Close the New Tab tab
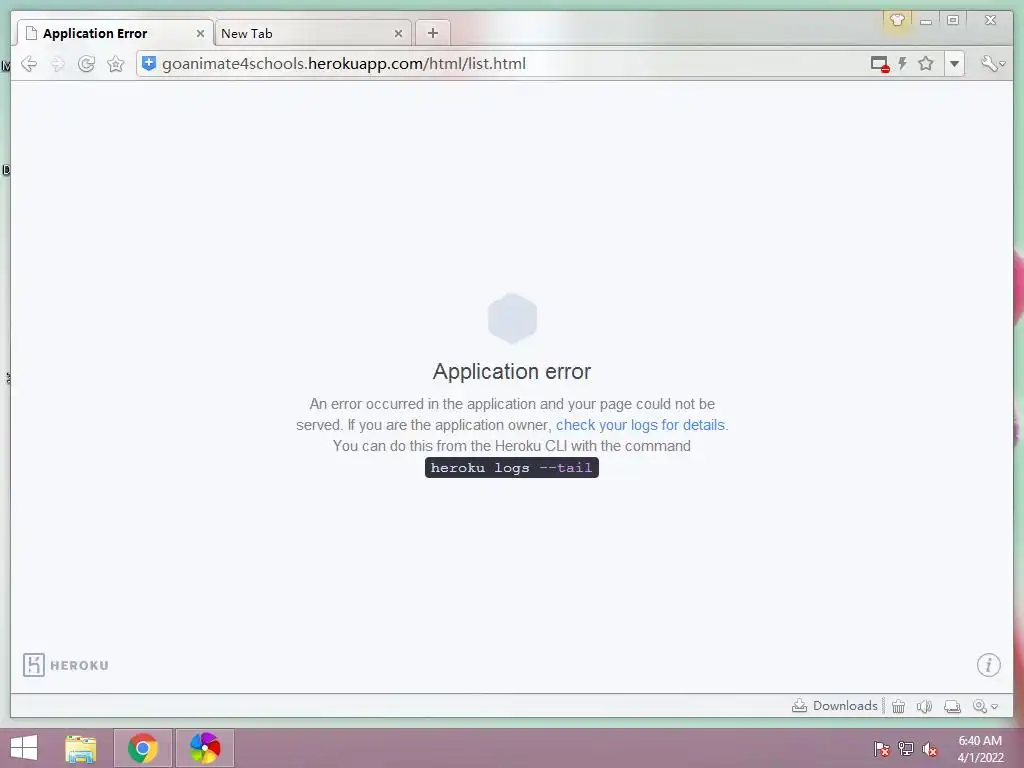1024x768 pixels. tap(398, 33)
